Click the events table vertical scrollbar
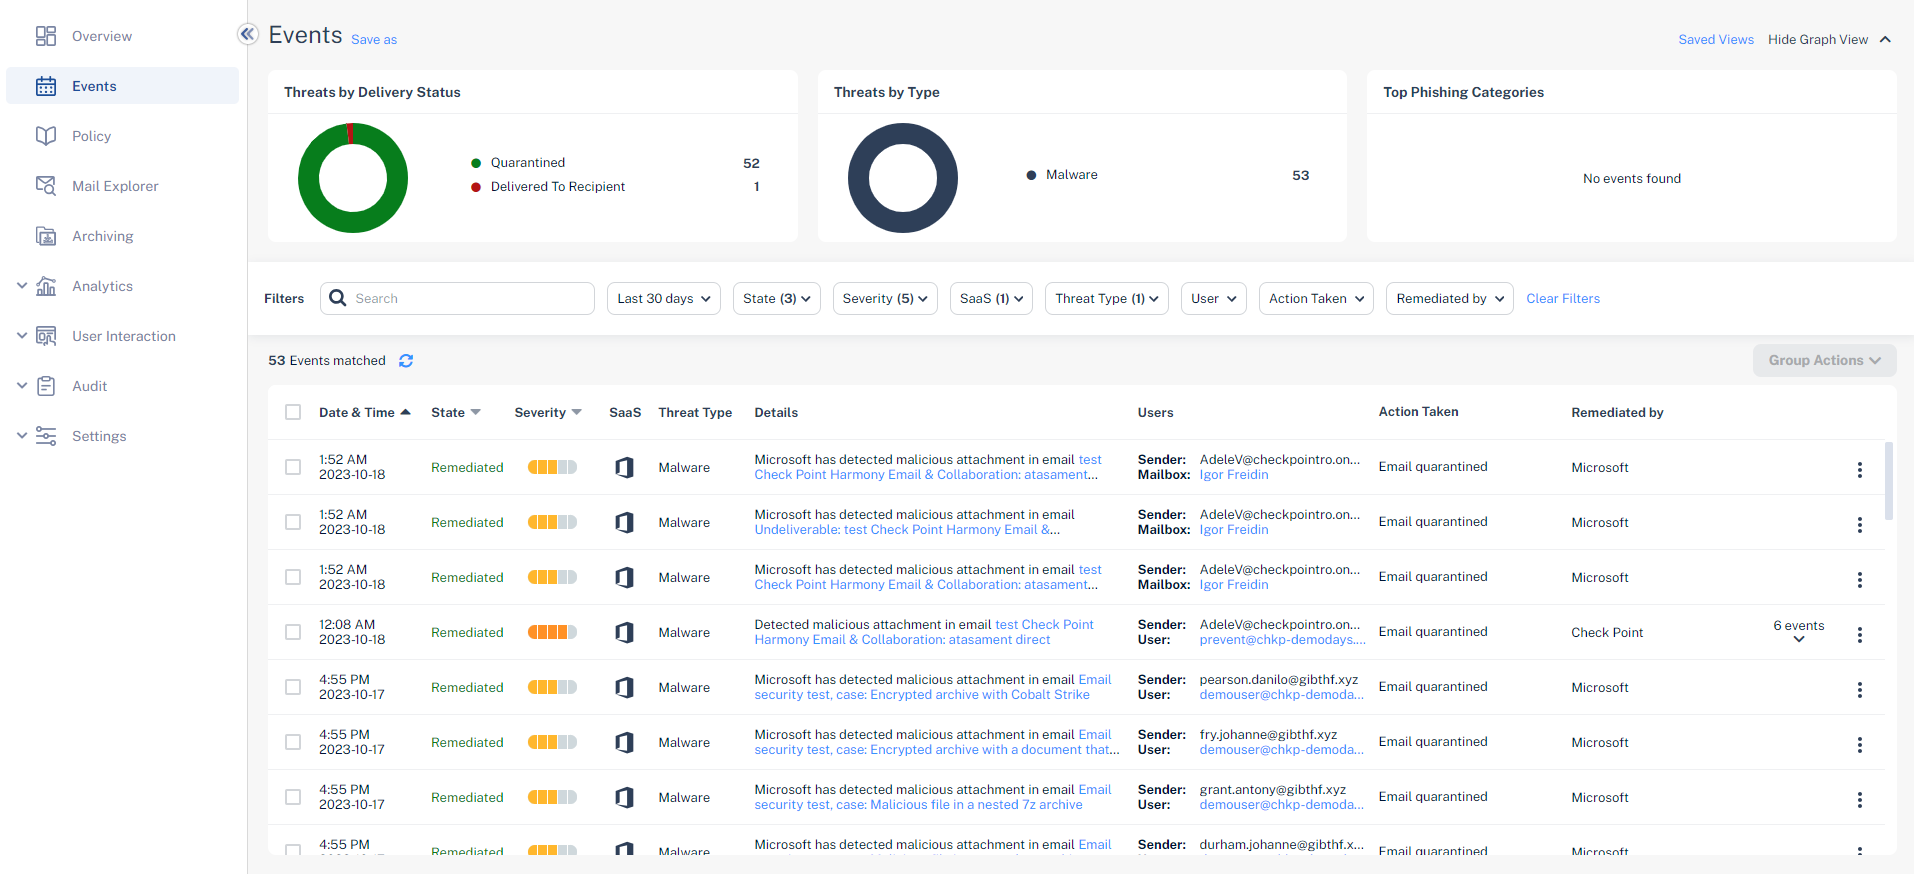Screen dimensions: 1914x874 tap(1889, 480)
